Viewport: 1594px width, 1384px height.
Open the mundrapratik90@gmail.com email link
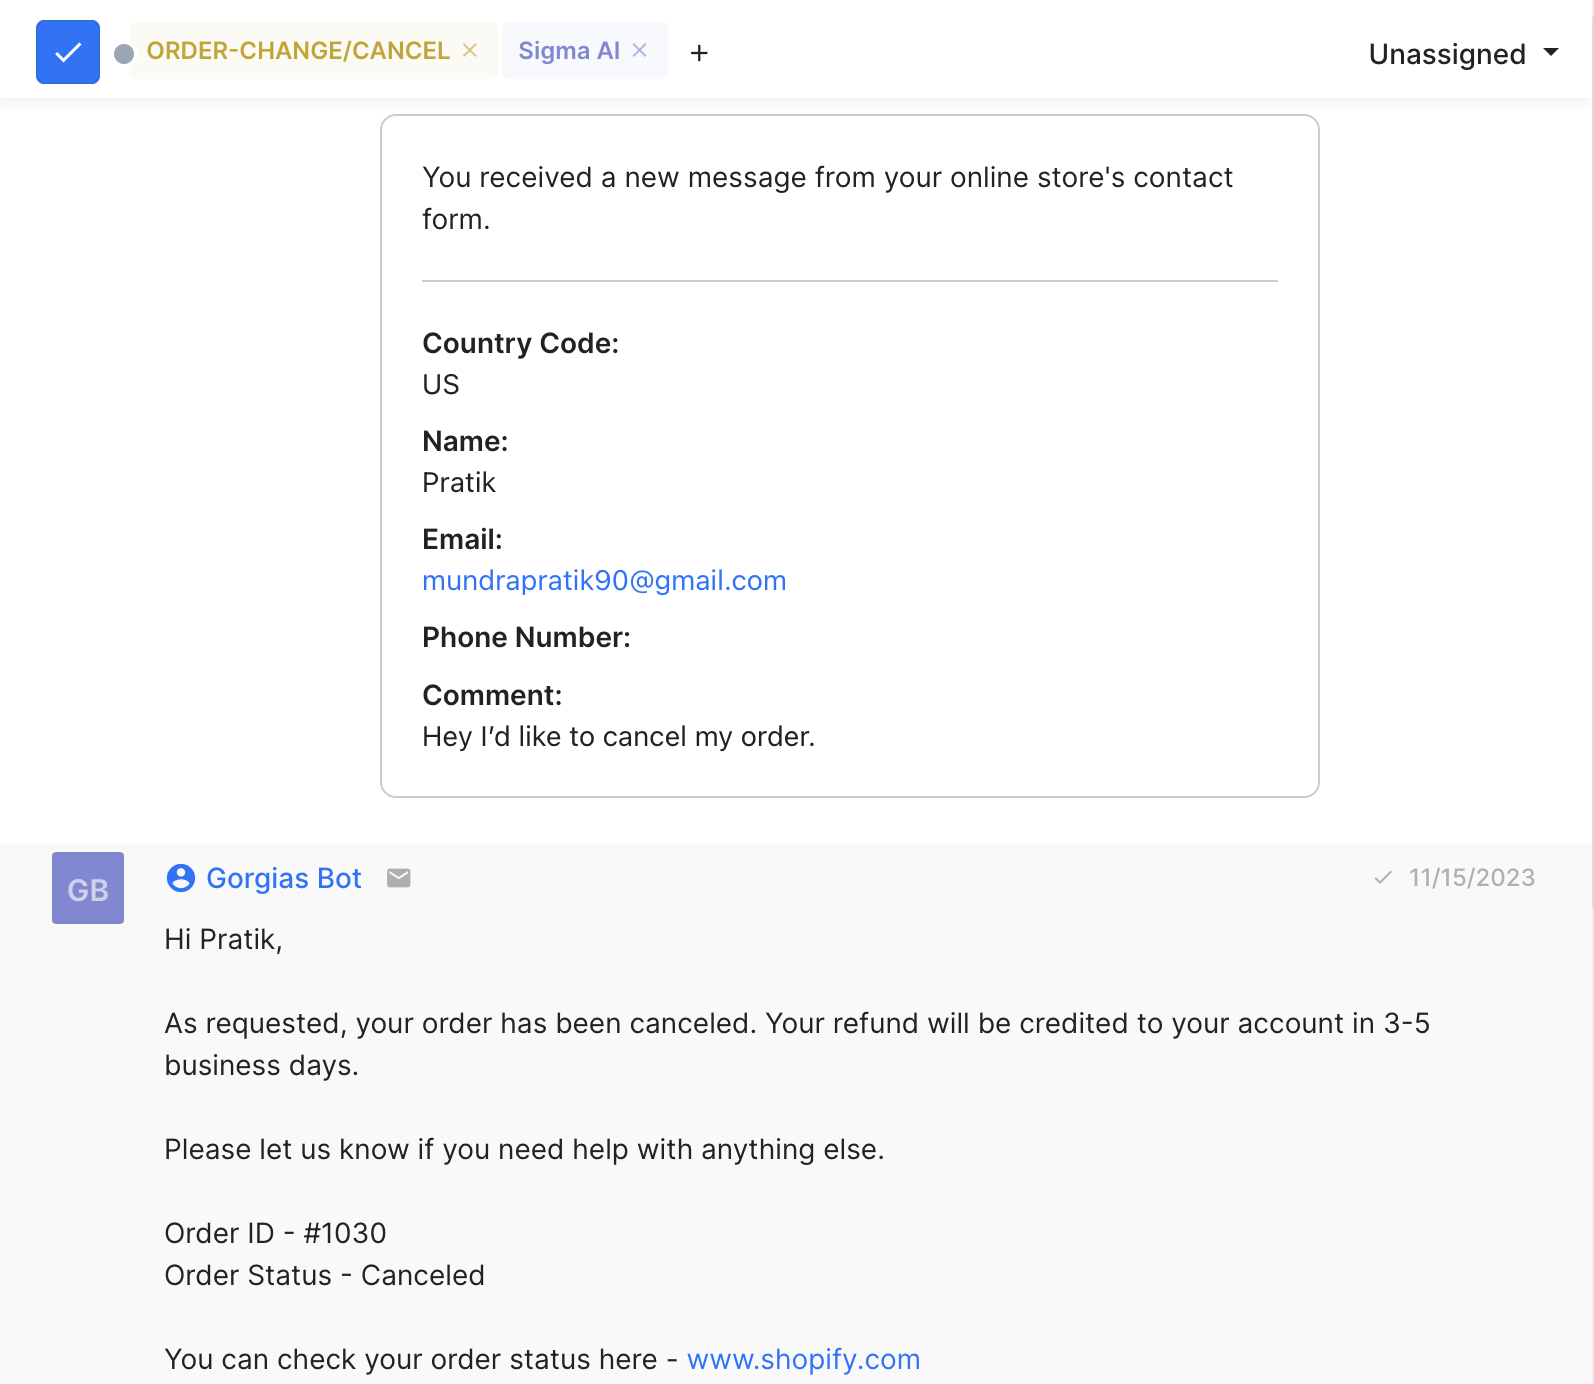pyautogui.click(x=604, y=581)
